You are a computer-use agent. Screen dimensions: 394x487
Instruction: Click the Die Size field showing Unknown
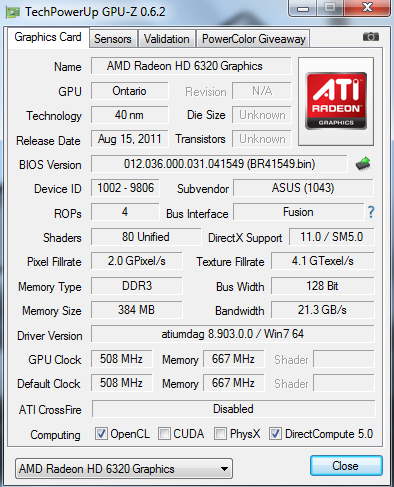pos(262,115)
